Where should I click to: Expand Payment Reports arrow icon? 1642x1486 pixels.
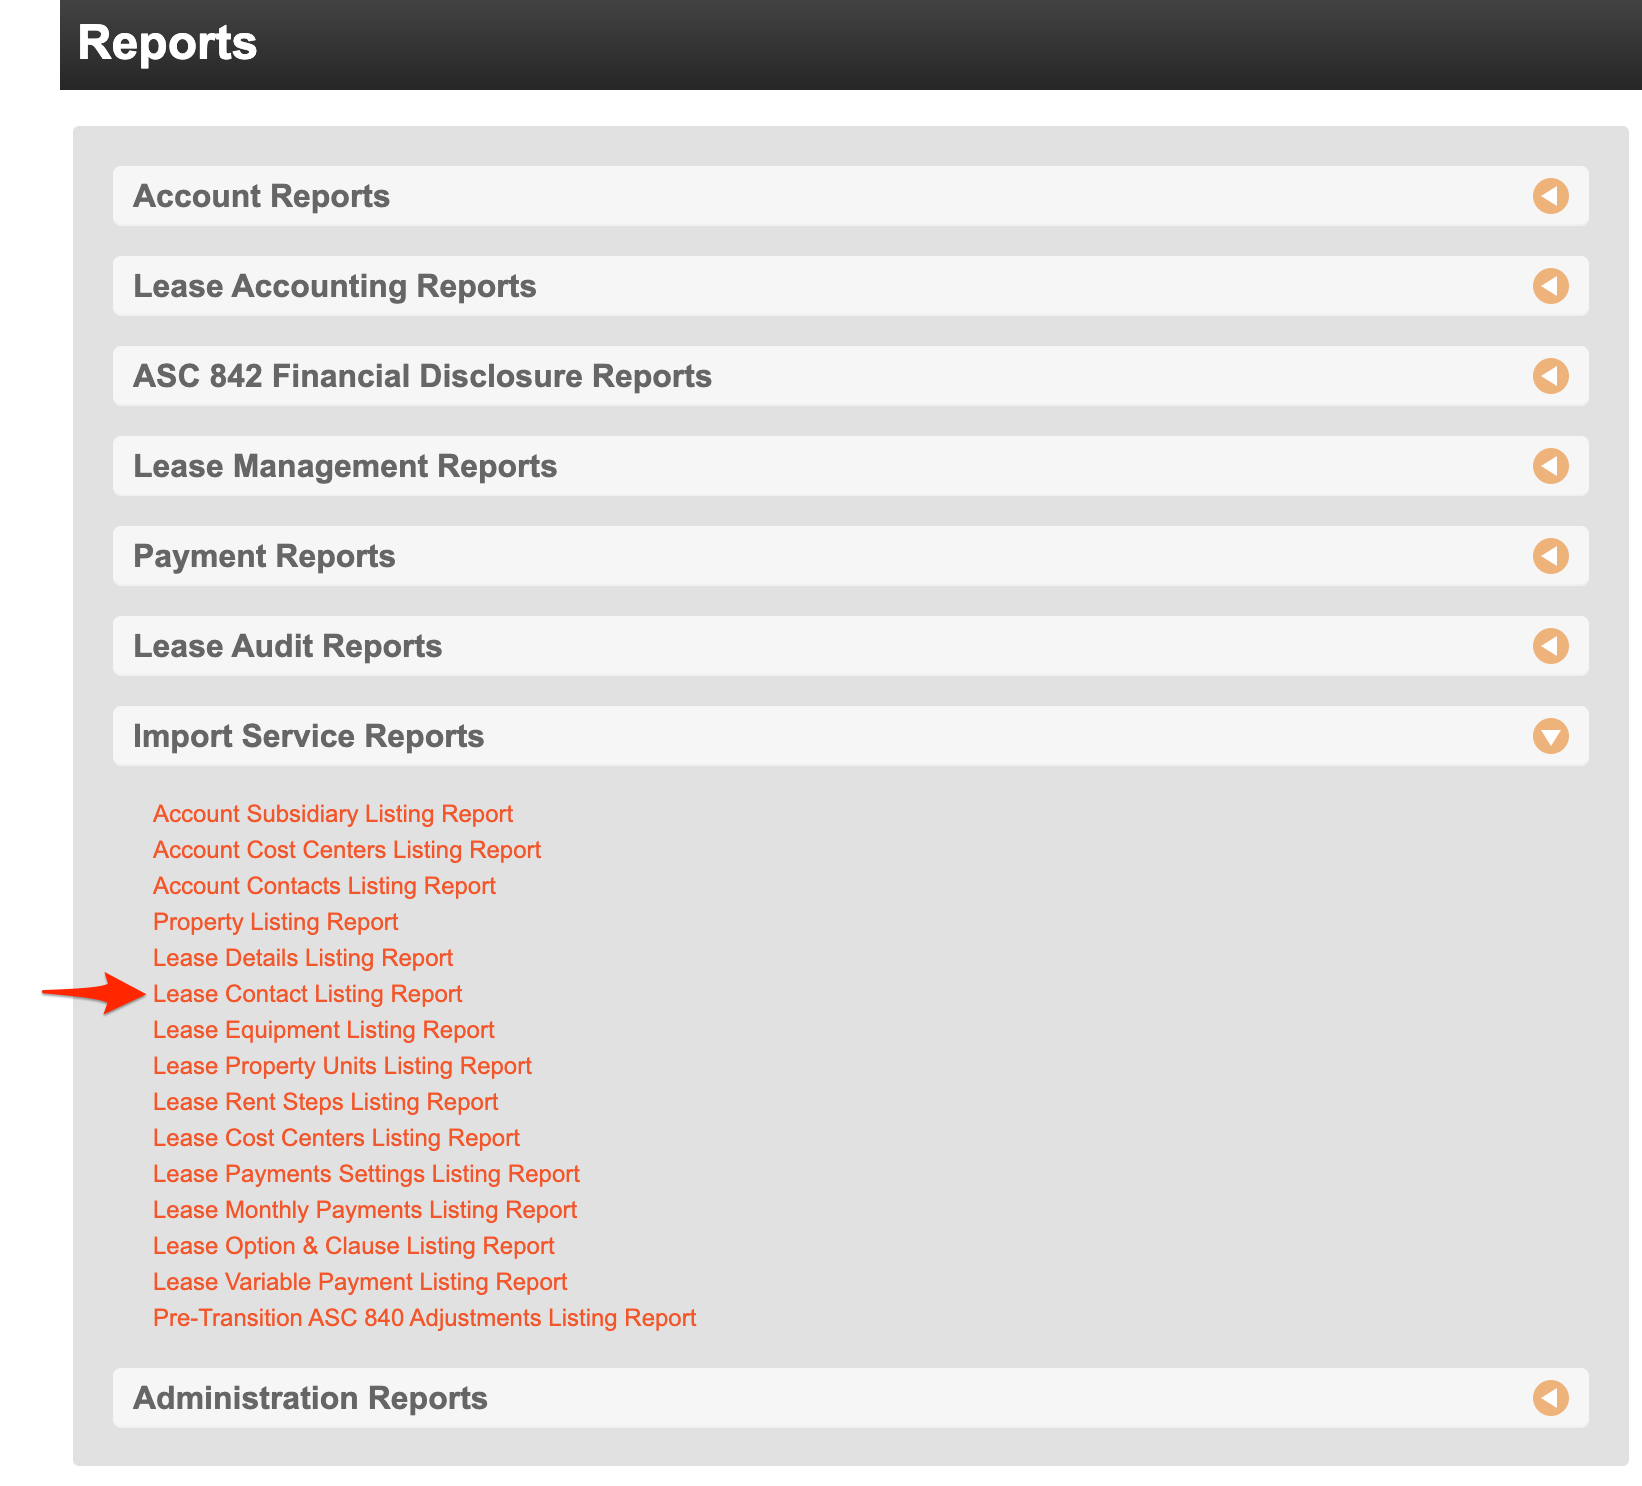[1550, 556]
